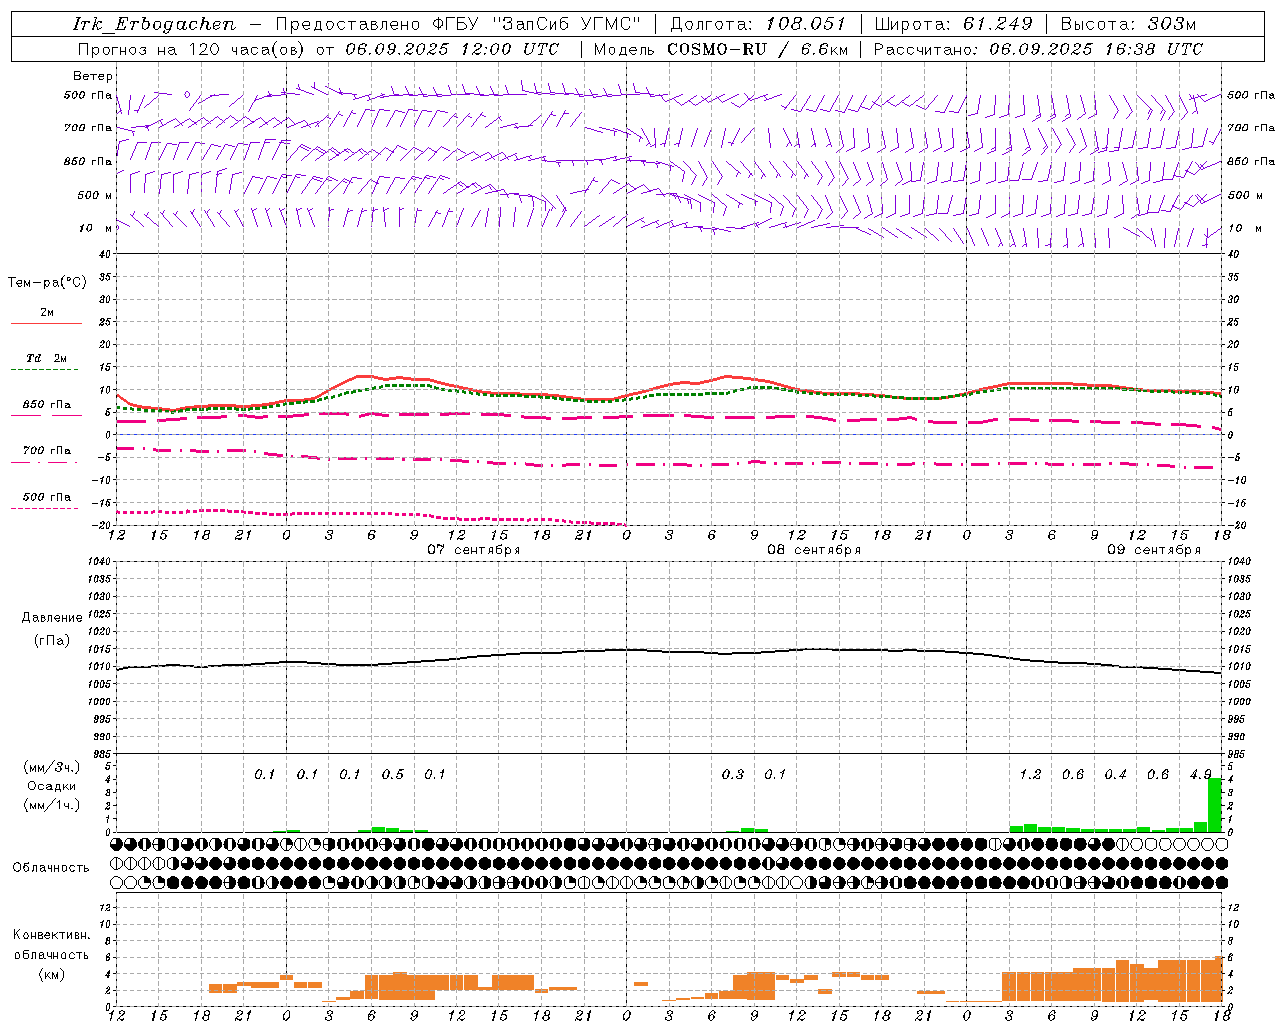Select the Давление panel label
1280x1024 pixels.
coord(52,618)
